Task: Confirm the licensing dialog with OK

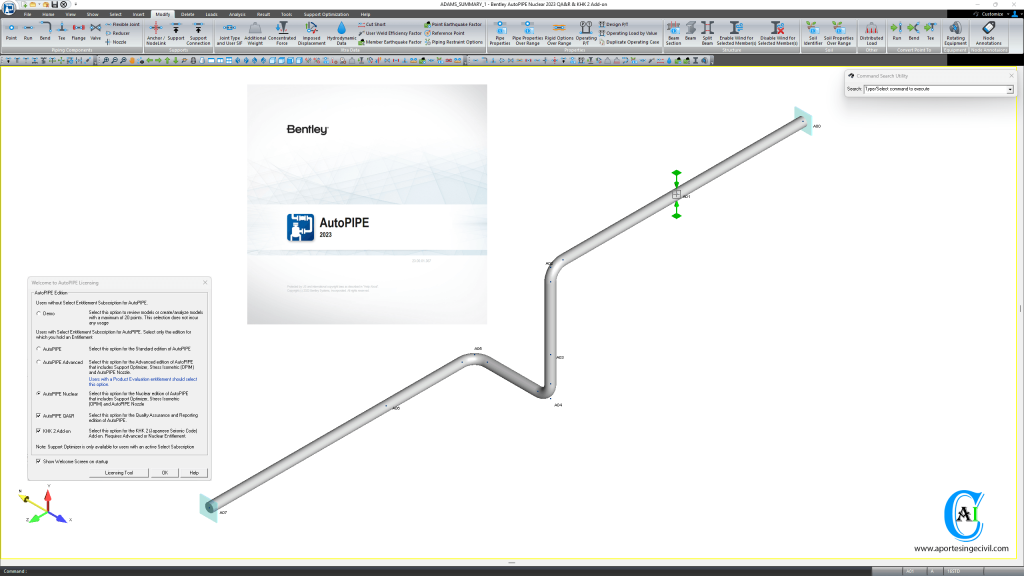Action: (165, 473)
